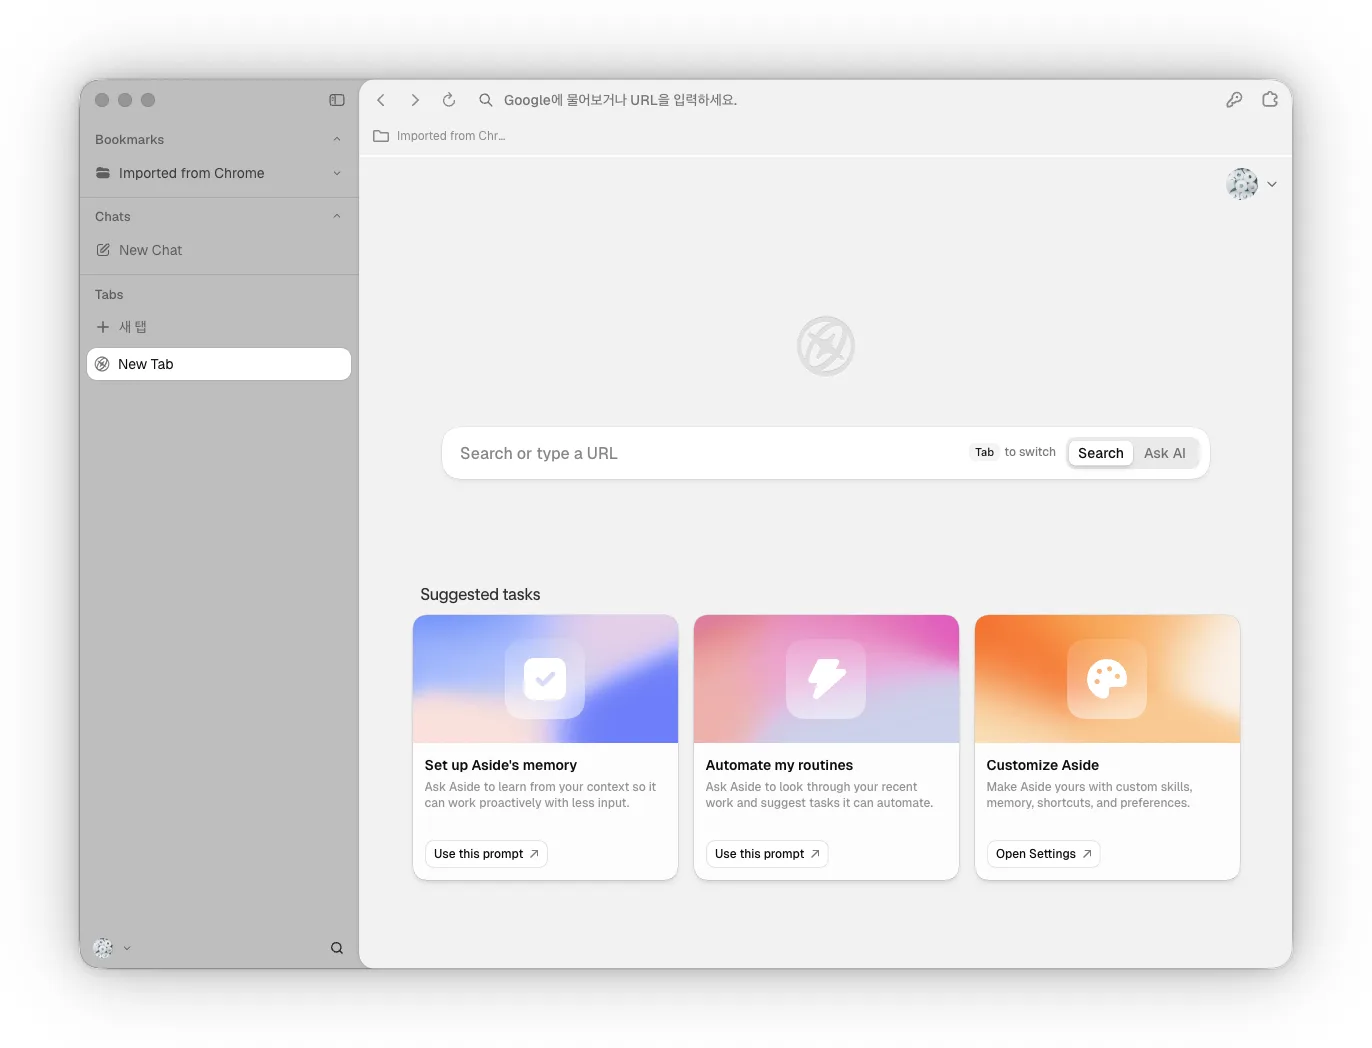The width and height of the screenshot is (1372, 1048).
Task: Go forward with the right arrow
Action: click(x=415, y=100)
